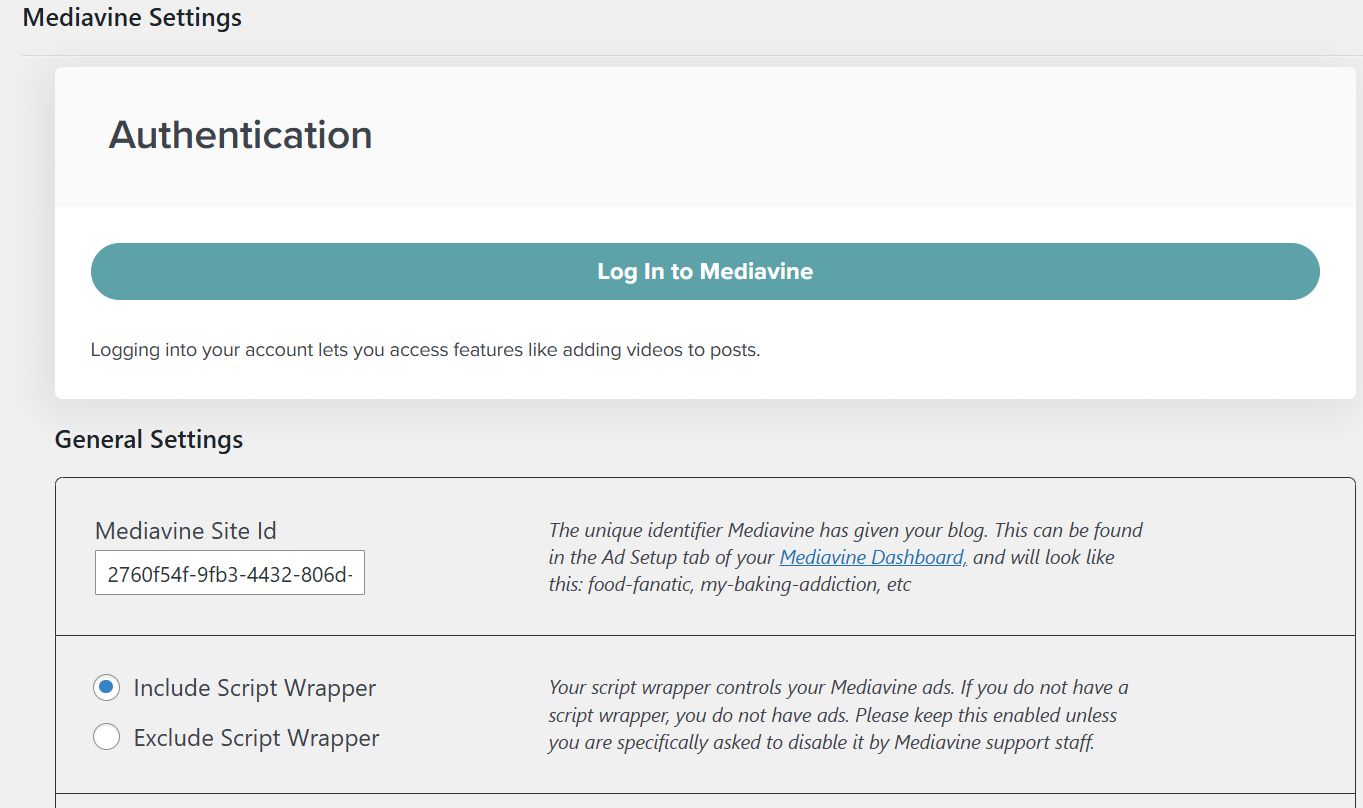Click the 'and will look like' text after the link
Screen dimensions: 1363x808
1043,557
